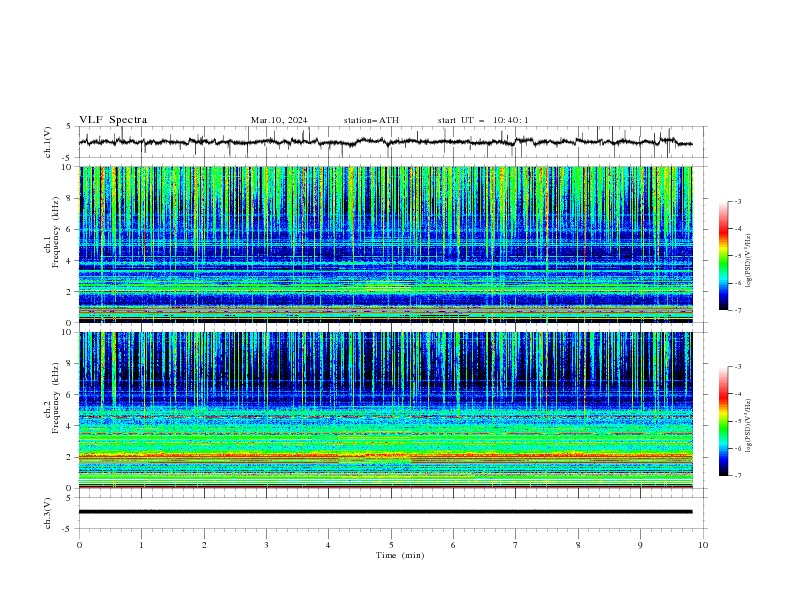
Task: Click inside the ch.1 spectrogram panel
Action: tap(386, 244)
